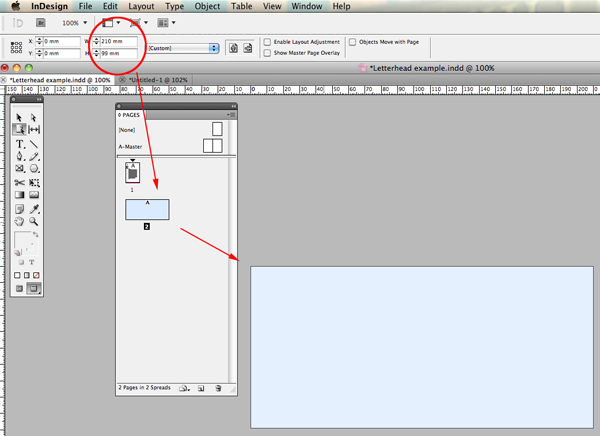Open the Pages panel flyout menu

coord(231,115)
